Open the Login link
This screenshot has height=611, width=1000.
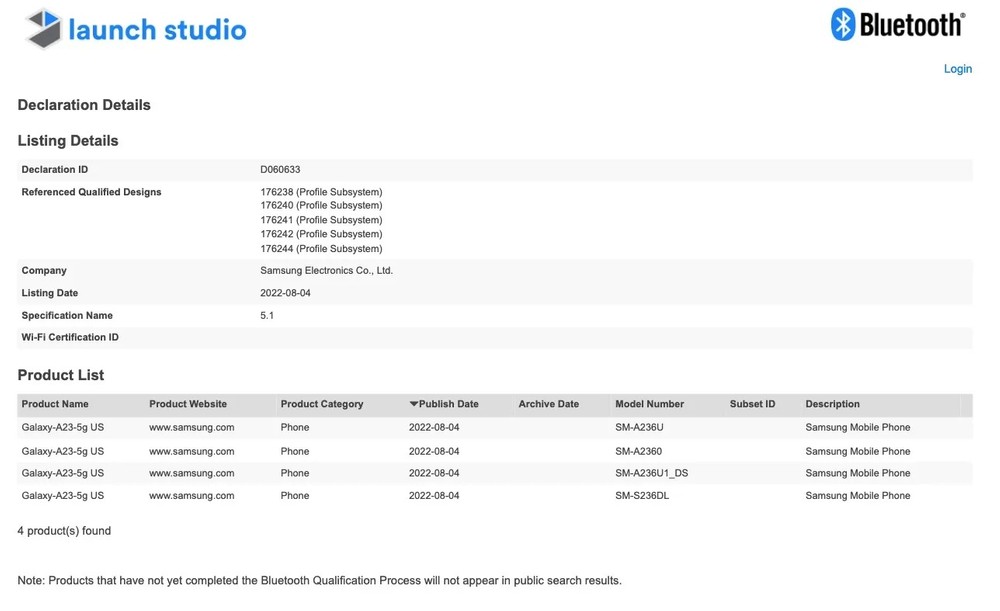click(x=957, y=69)
